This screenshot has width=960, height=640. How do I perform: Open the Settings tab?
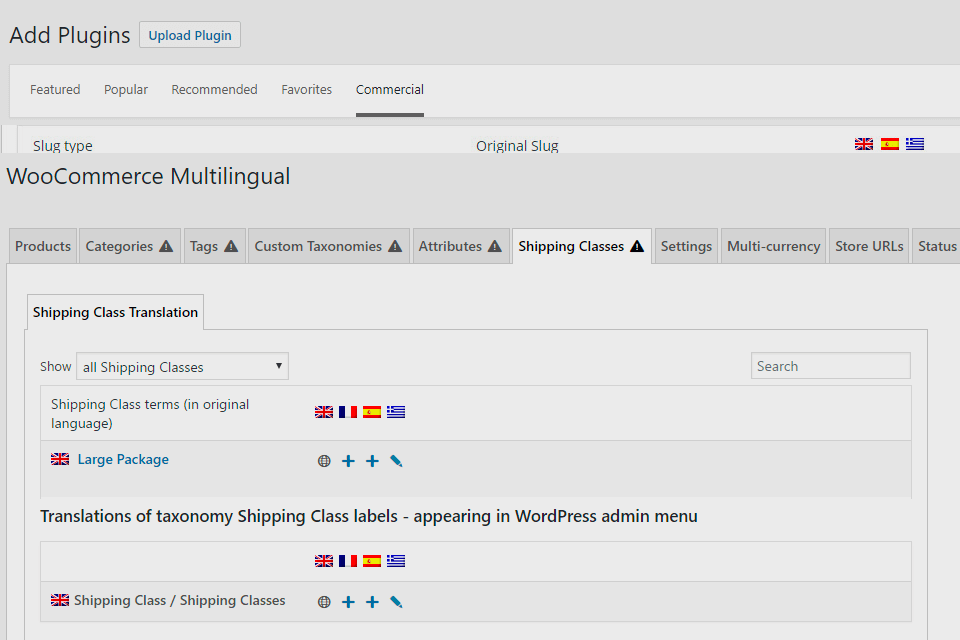[686, 246]
